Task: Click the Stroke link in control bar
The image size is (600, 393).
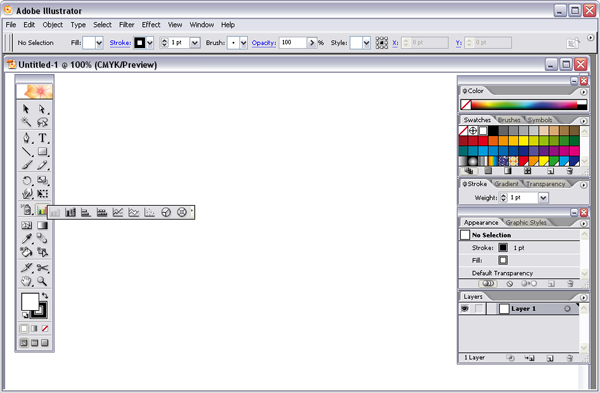Action: [x=120, y=43]
